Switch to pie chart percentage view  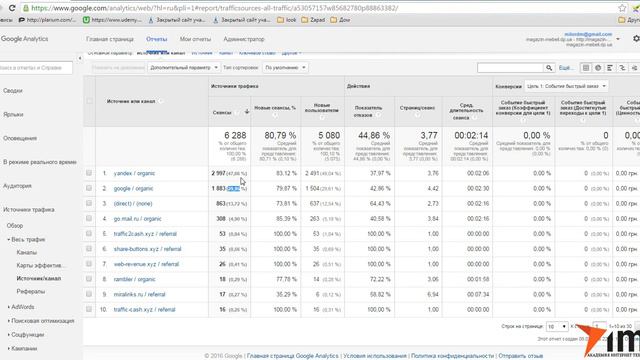(598, 68)
